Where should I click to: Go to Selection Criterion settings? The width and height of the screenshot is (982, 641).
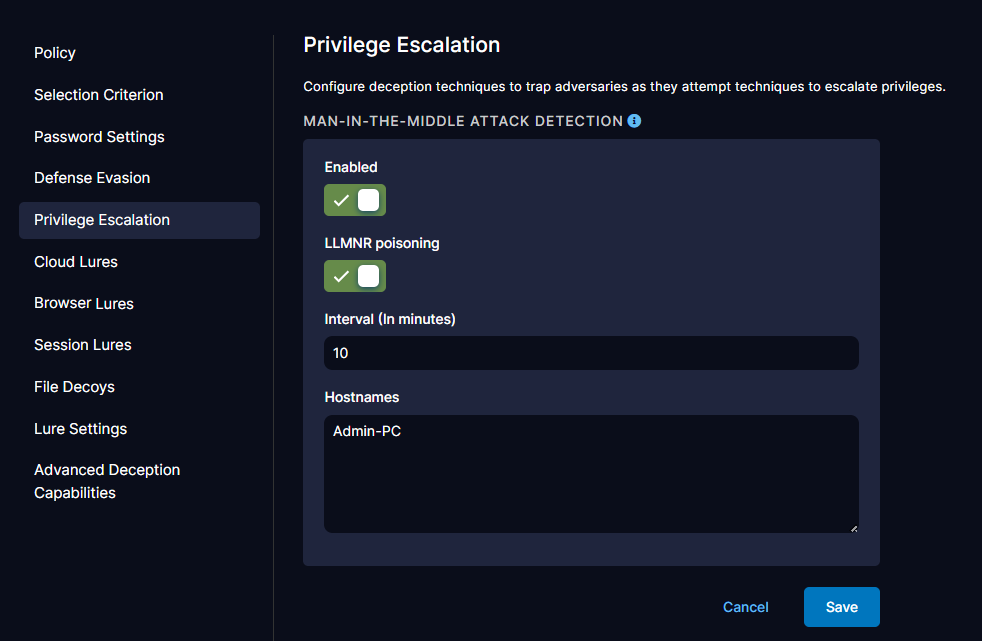pyautogui.click(x=99, y=95)
